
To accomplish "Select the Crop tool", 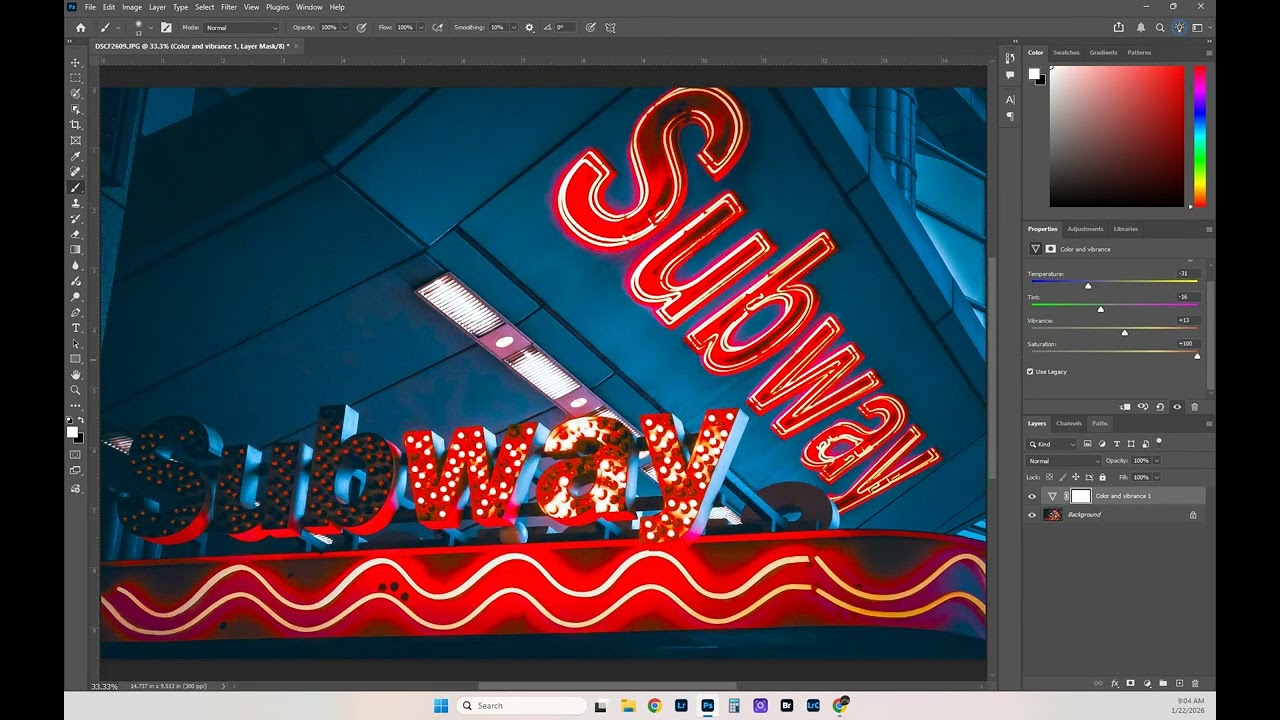I will pyautogui.click(x=75, y=125).
